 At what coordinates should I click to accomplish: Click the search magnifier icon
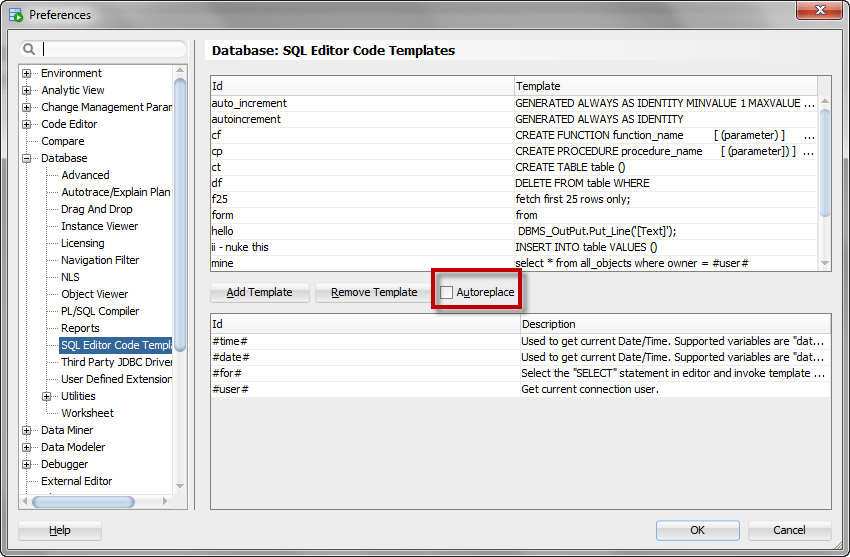click(x=29, y=49)
